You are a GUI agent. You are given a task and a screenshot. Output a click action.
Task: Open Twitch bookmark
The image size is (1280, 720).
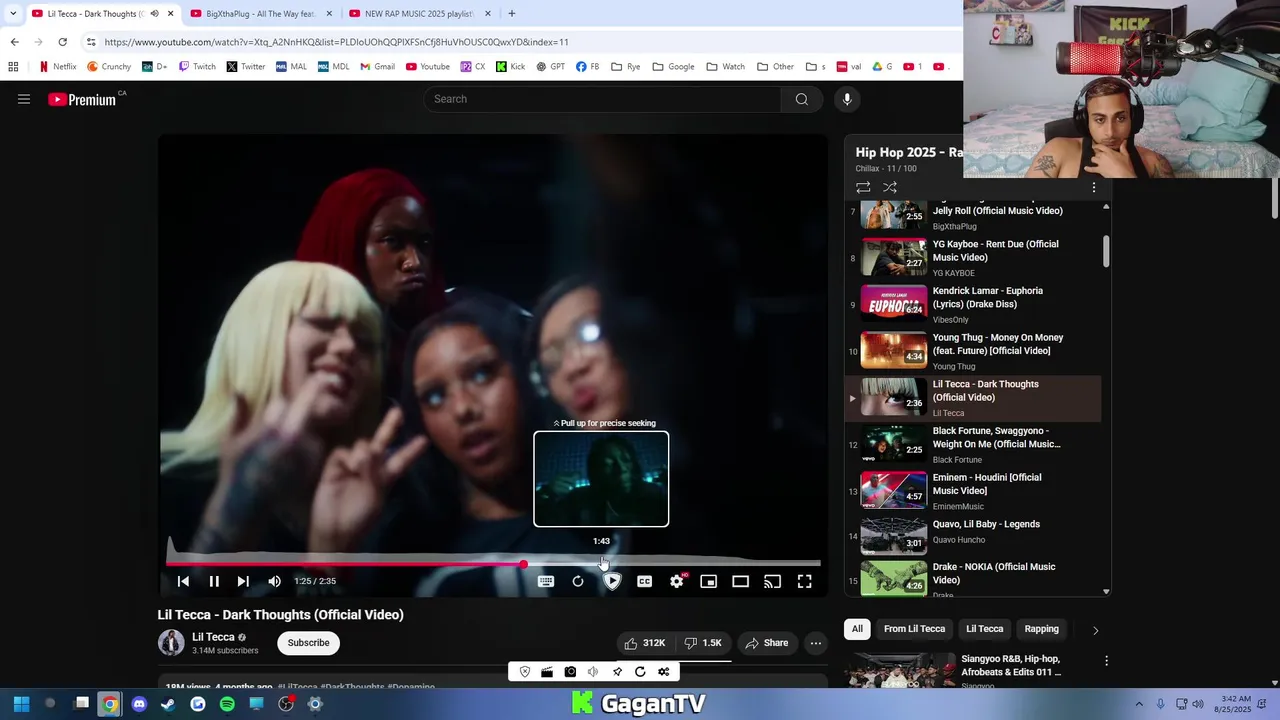pos(197,67)
